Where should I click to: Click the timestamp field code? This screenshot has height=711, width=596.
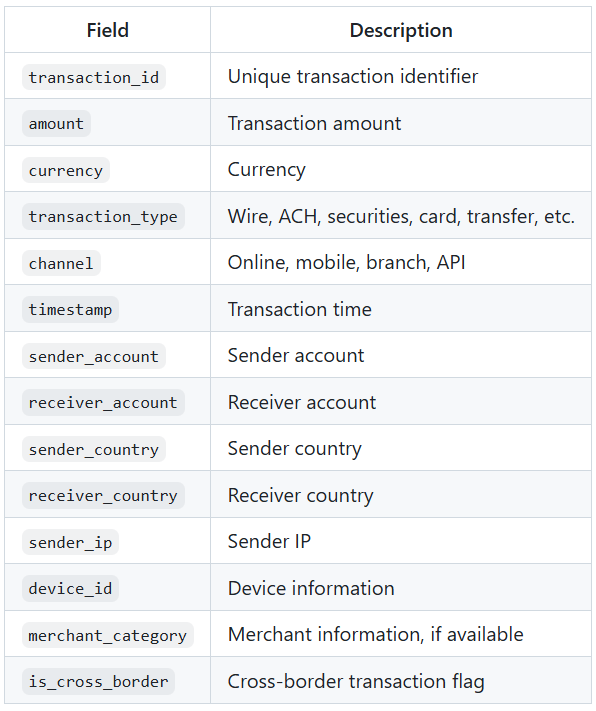coord(70,309)
